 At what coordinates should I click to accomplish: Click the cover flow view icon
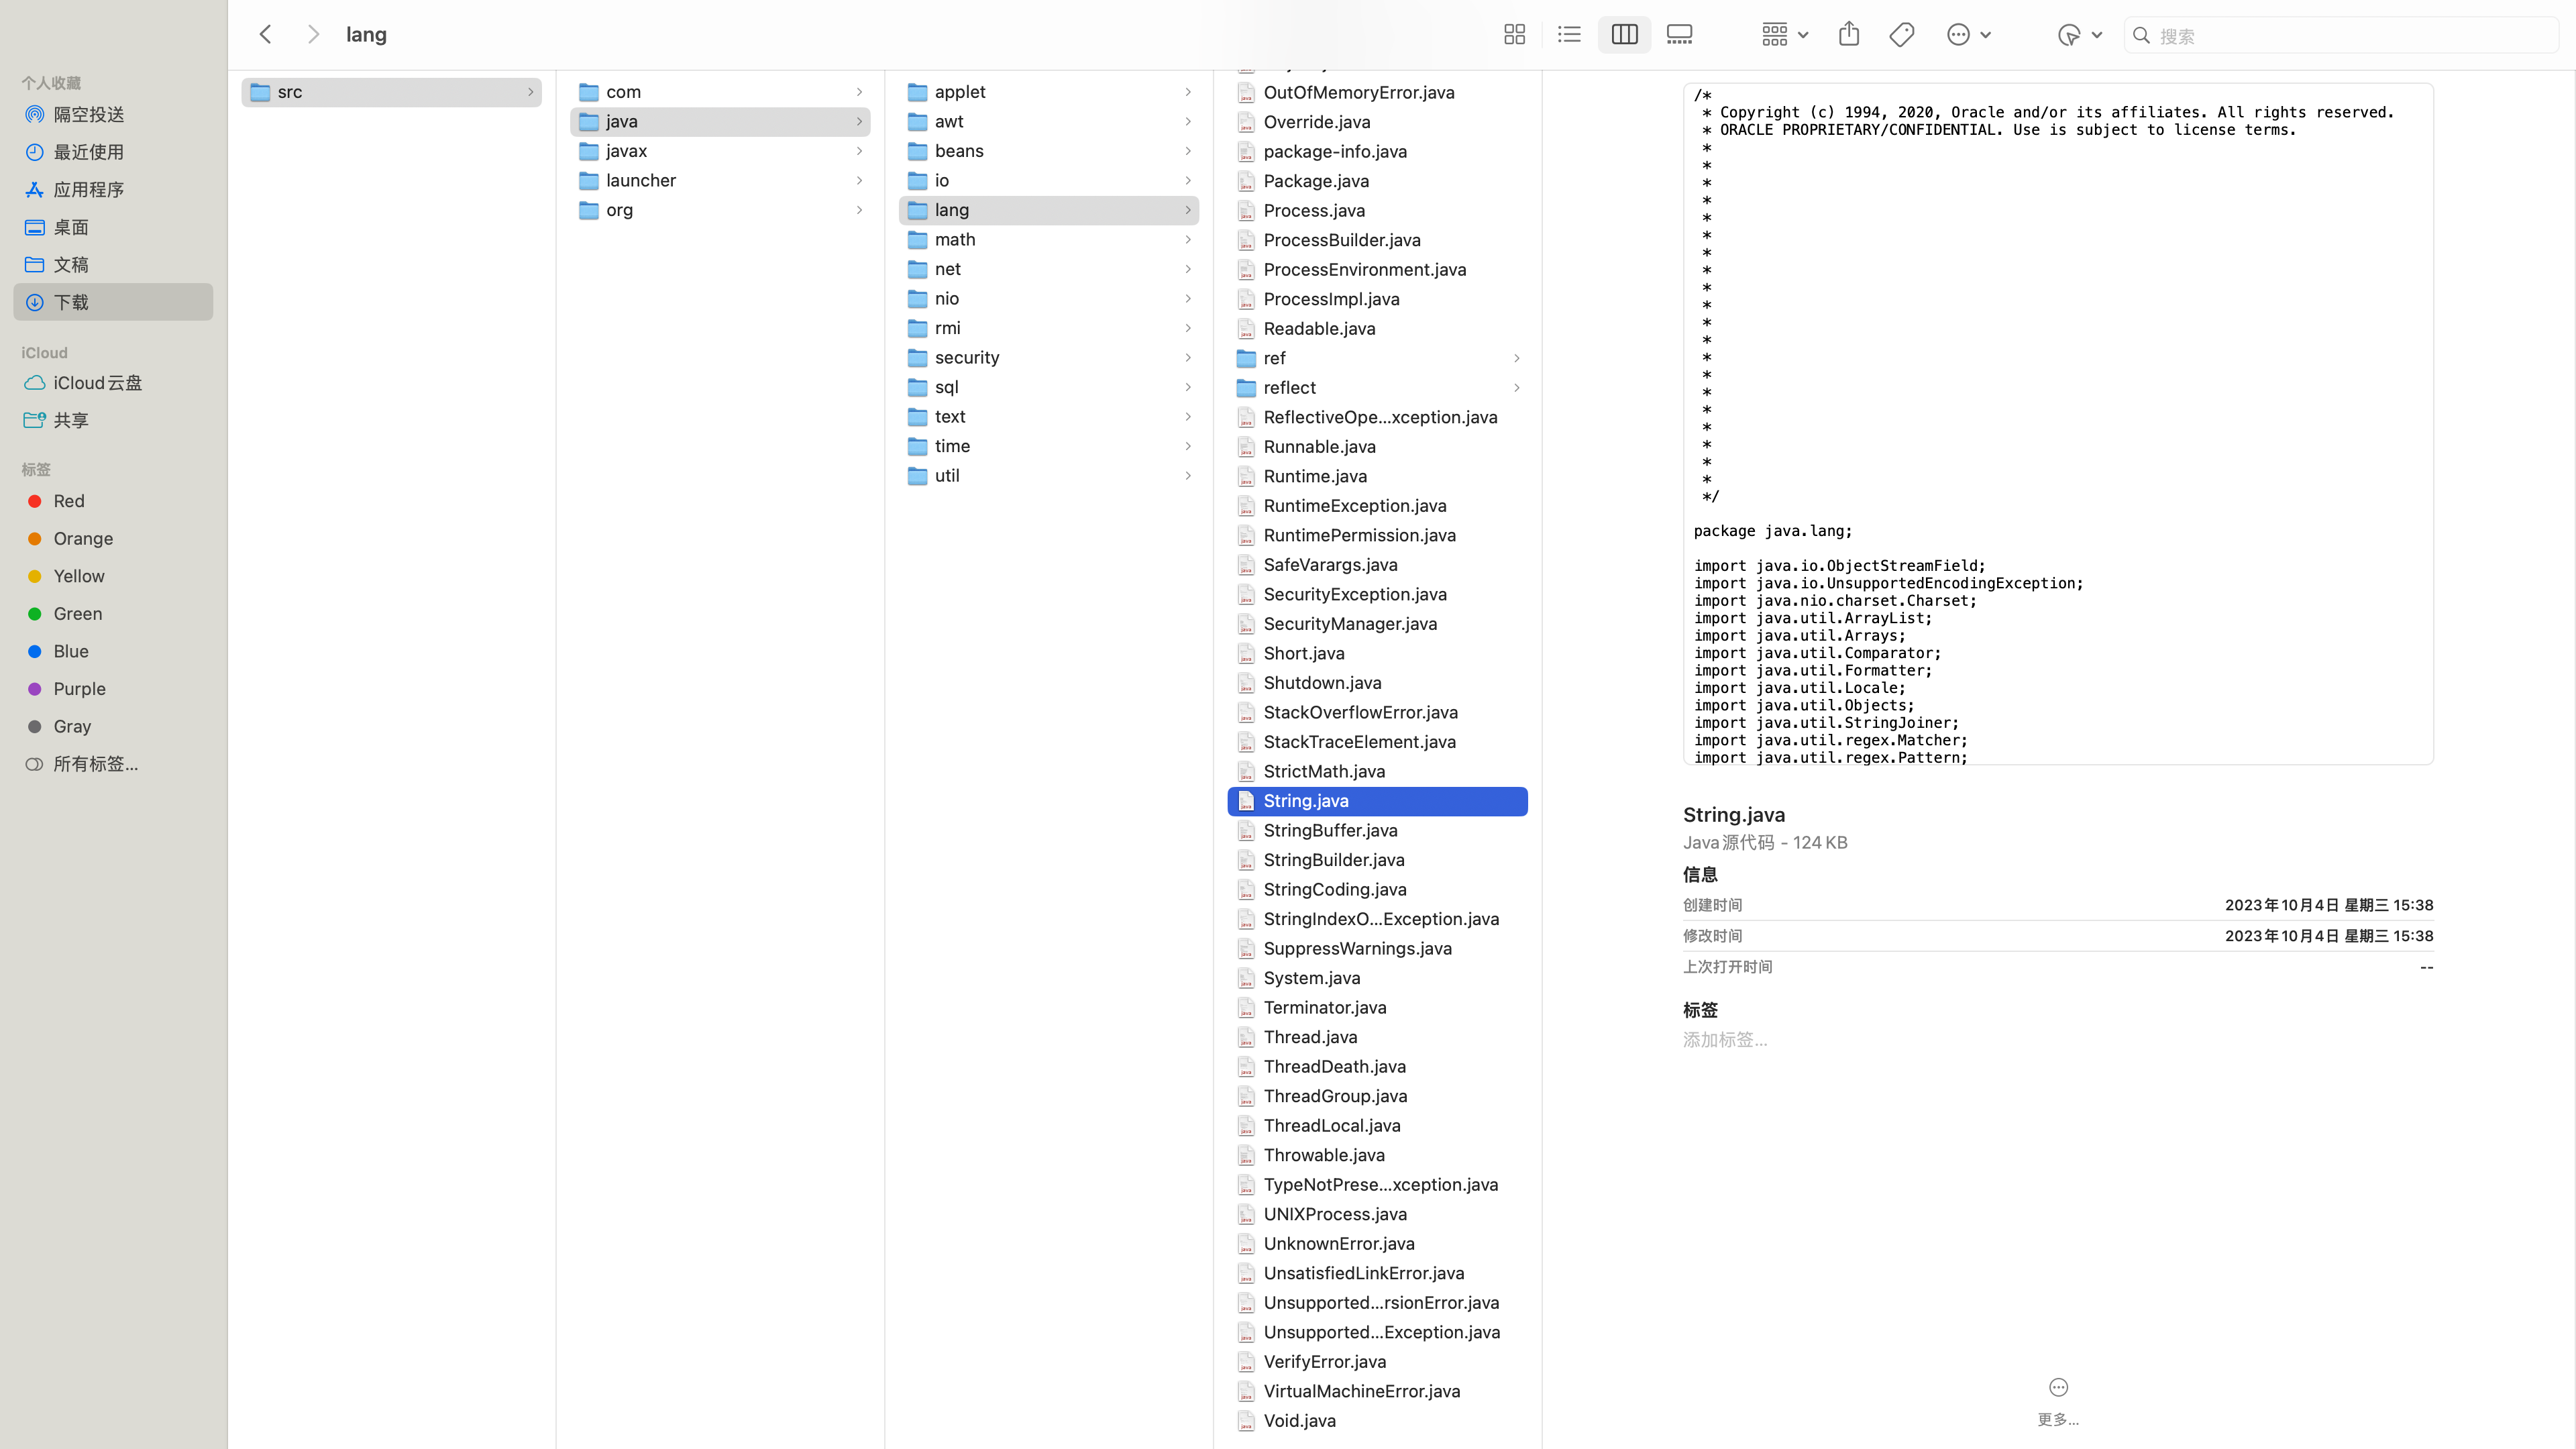1679,34
